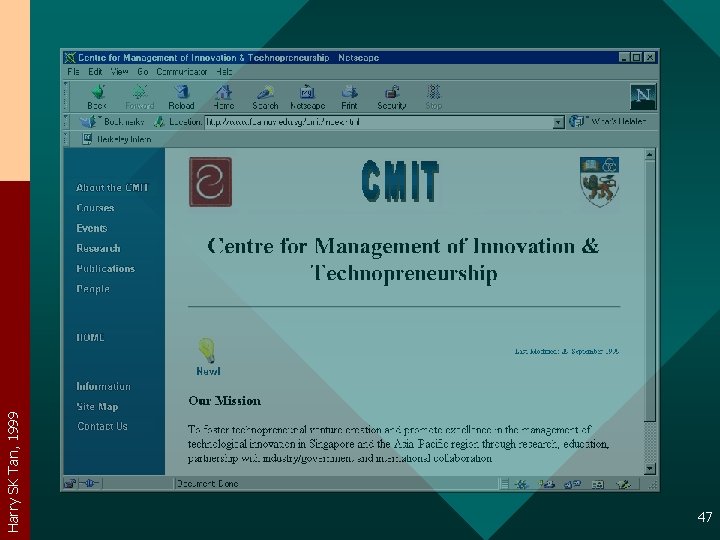
Task: Click the Netscape toolbar icon
Action: point(307,97)
